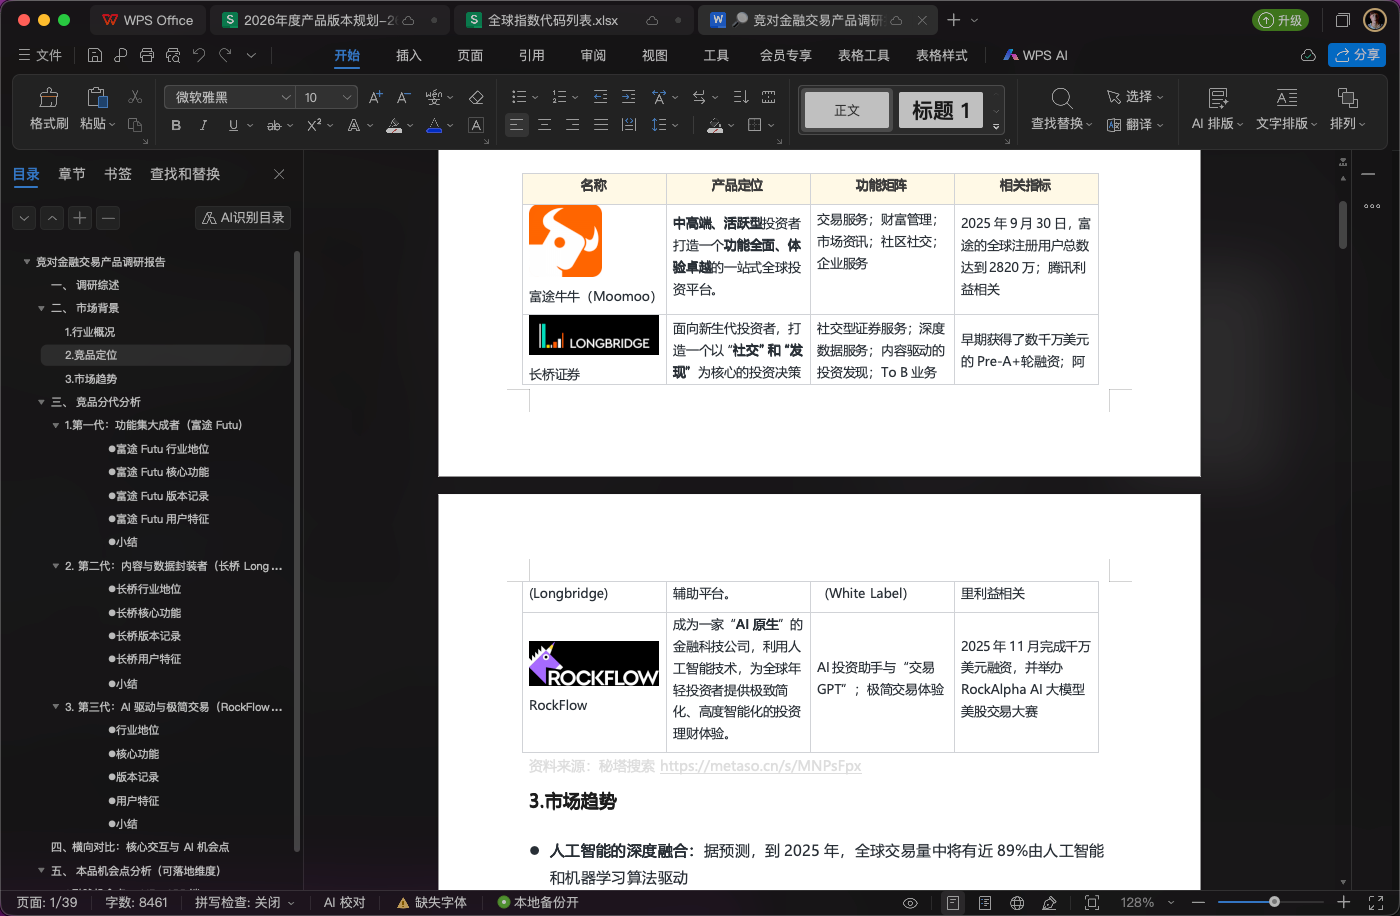Open the bullet list dropdown arrow
The height and width of the screenshot is (916, 1400).
coord(535,98)
